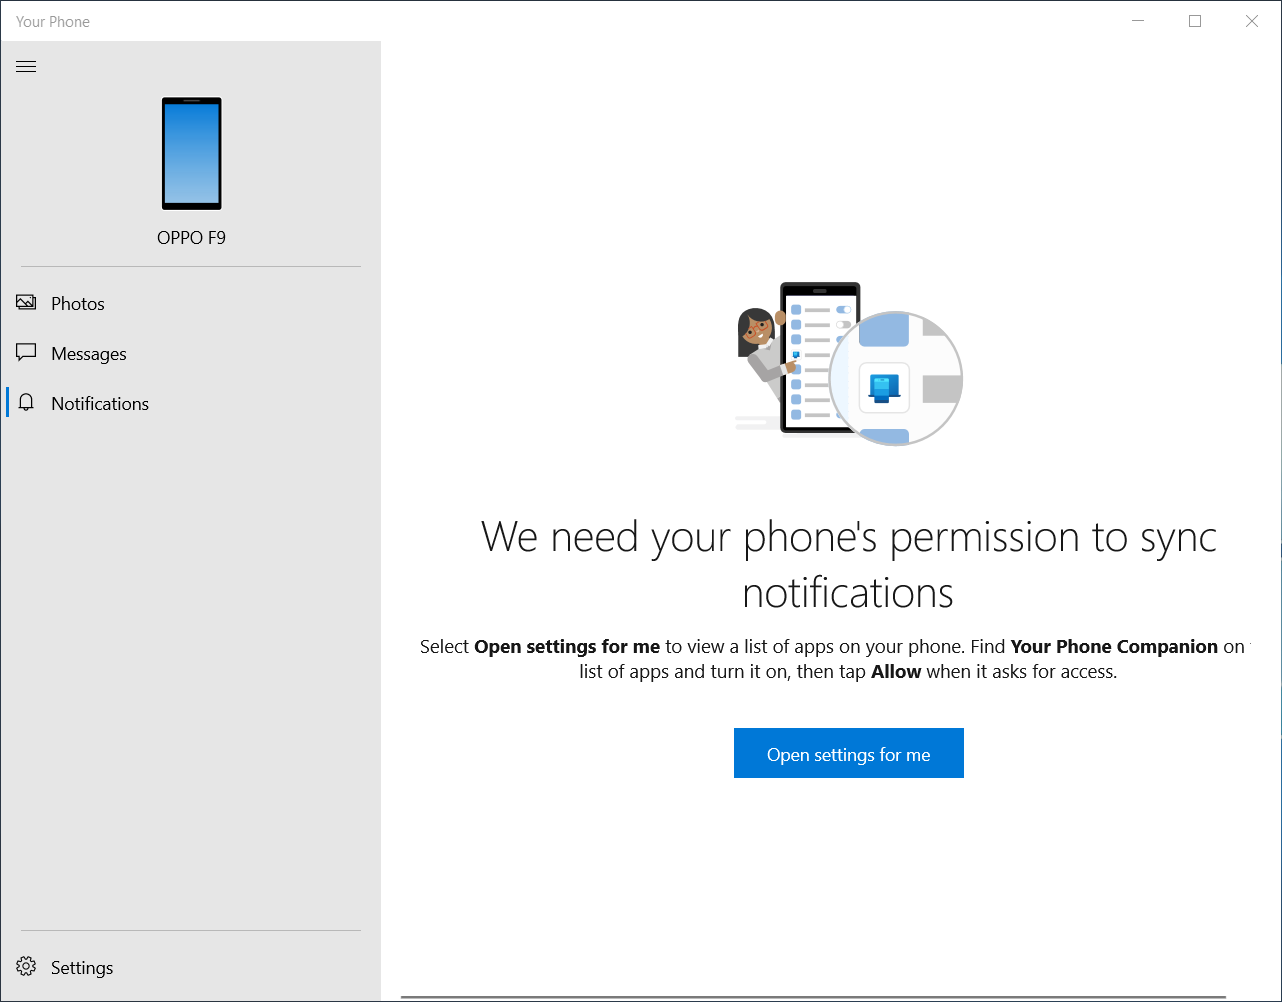Viewport: 1282px width, 1002px height.
Task: Click the Settings gear icon
Action: click(x=27, y=967)
